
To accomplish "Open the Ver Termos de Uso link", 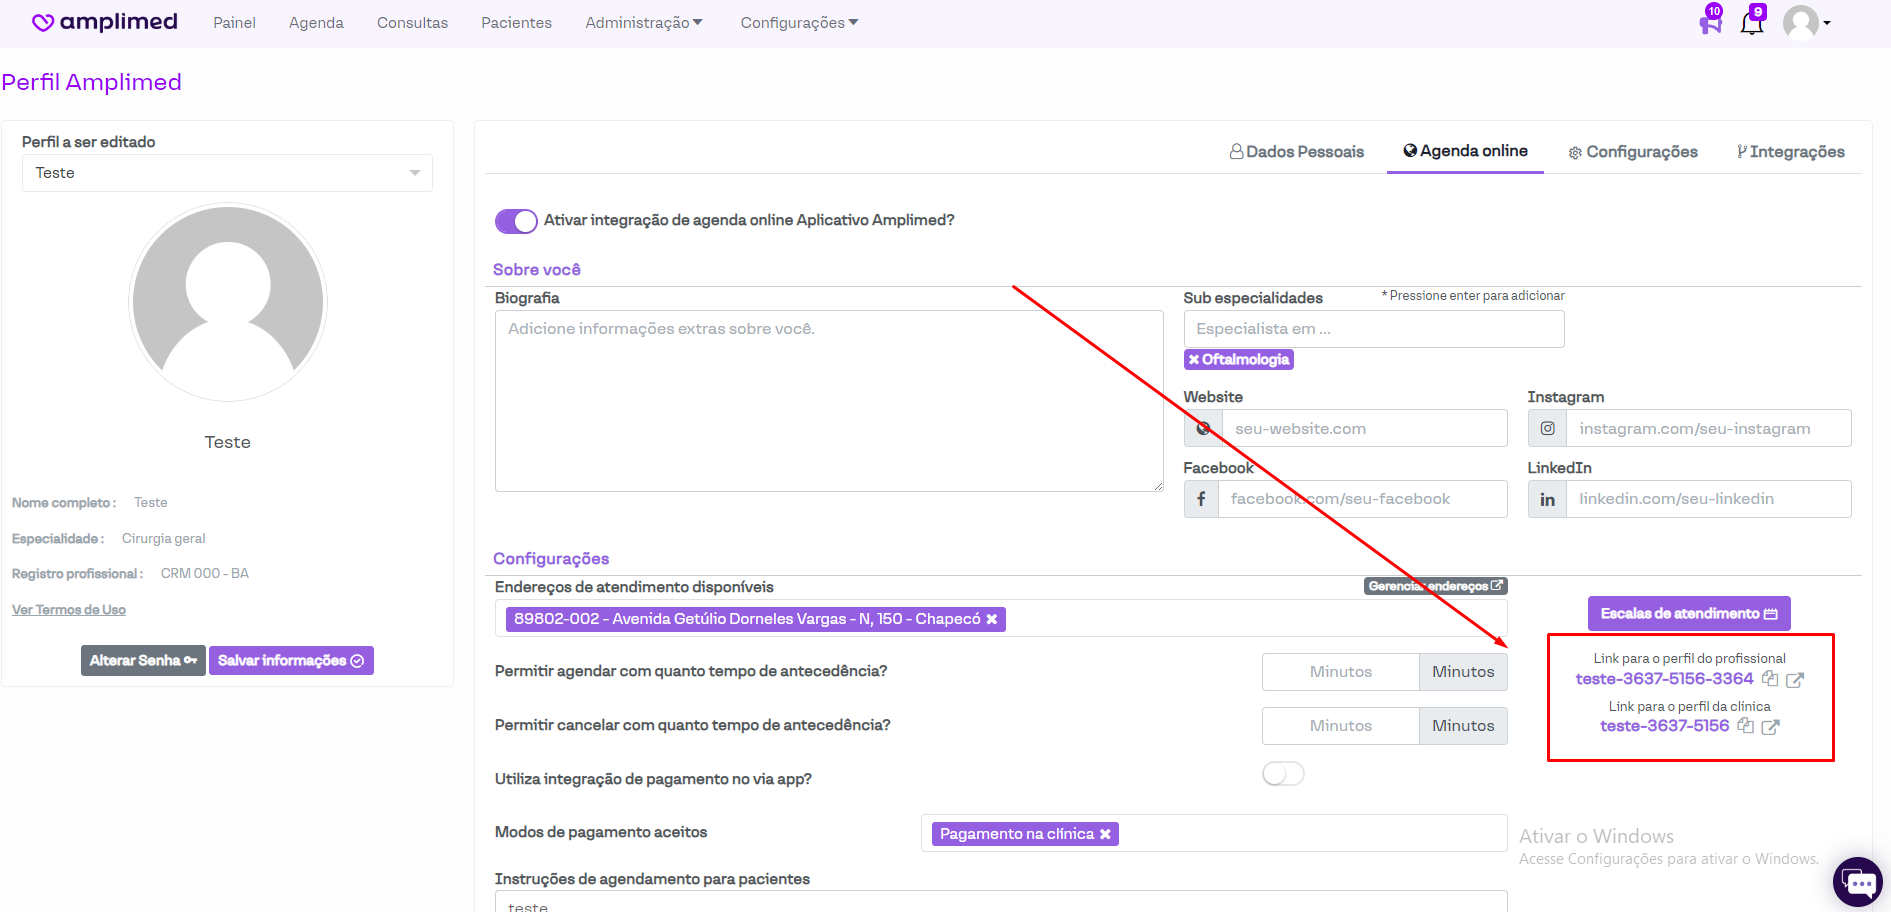I will (x=69, y=610).
